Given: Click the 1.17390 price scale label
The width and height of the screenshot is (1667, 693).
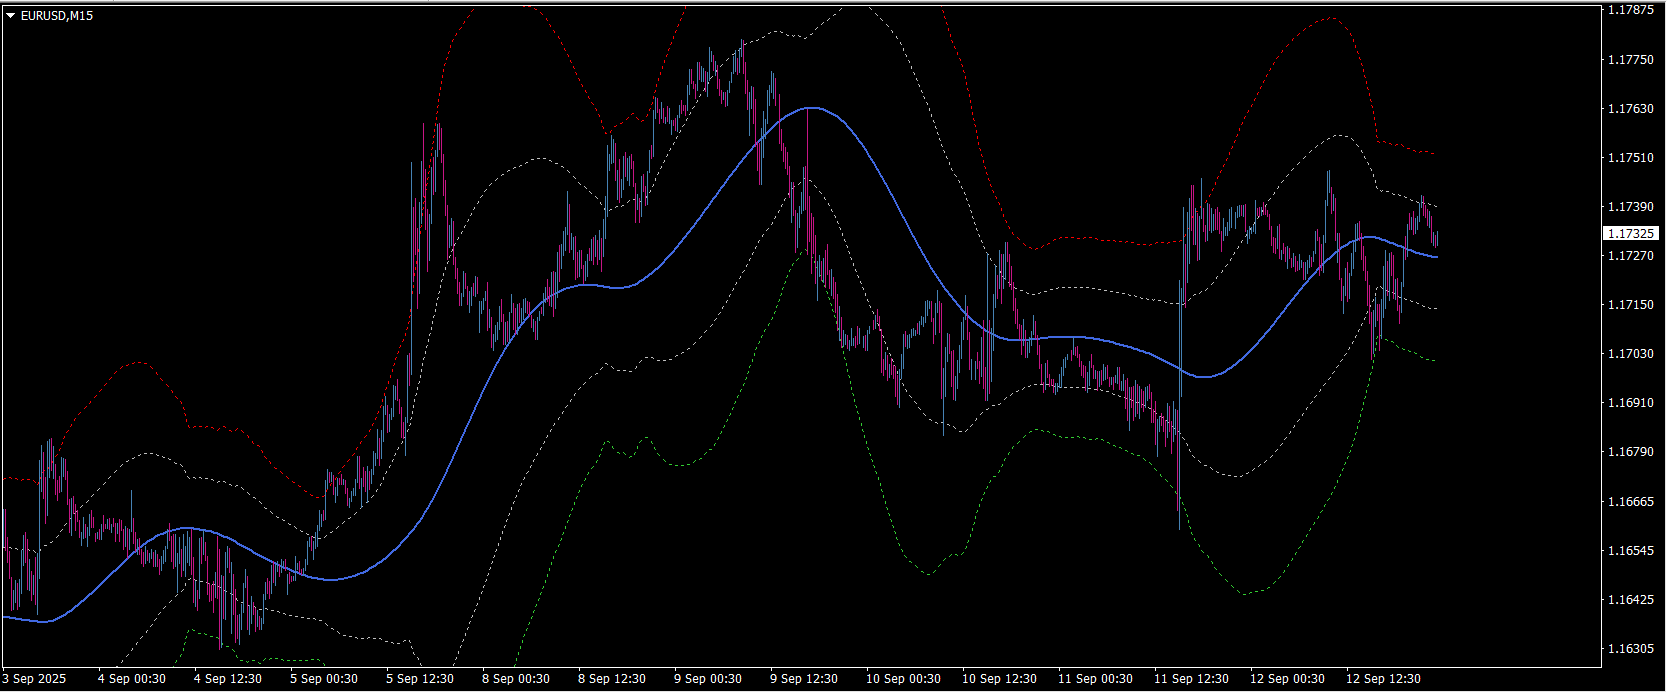Looking at the screenshot, I should pyautogui.click(x=1630, y=207).
